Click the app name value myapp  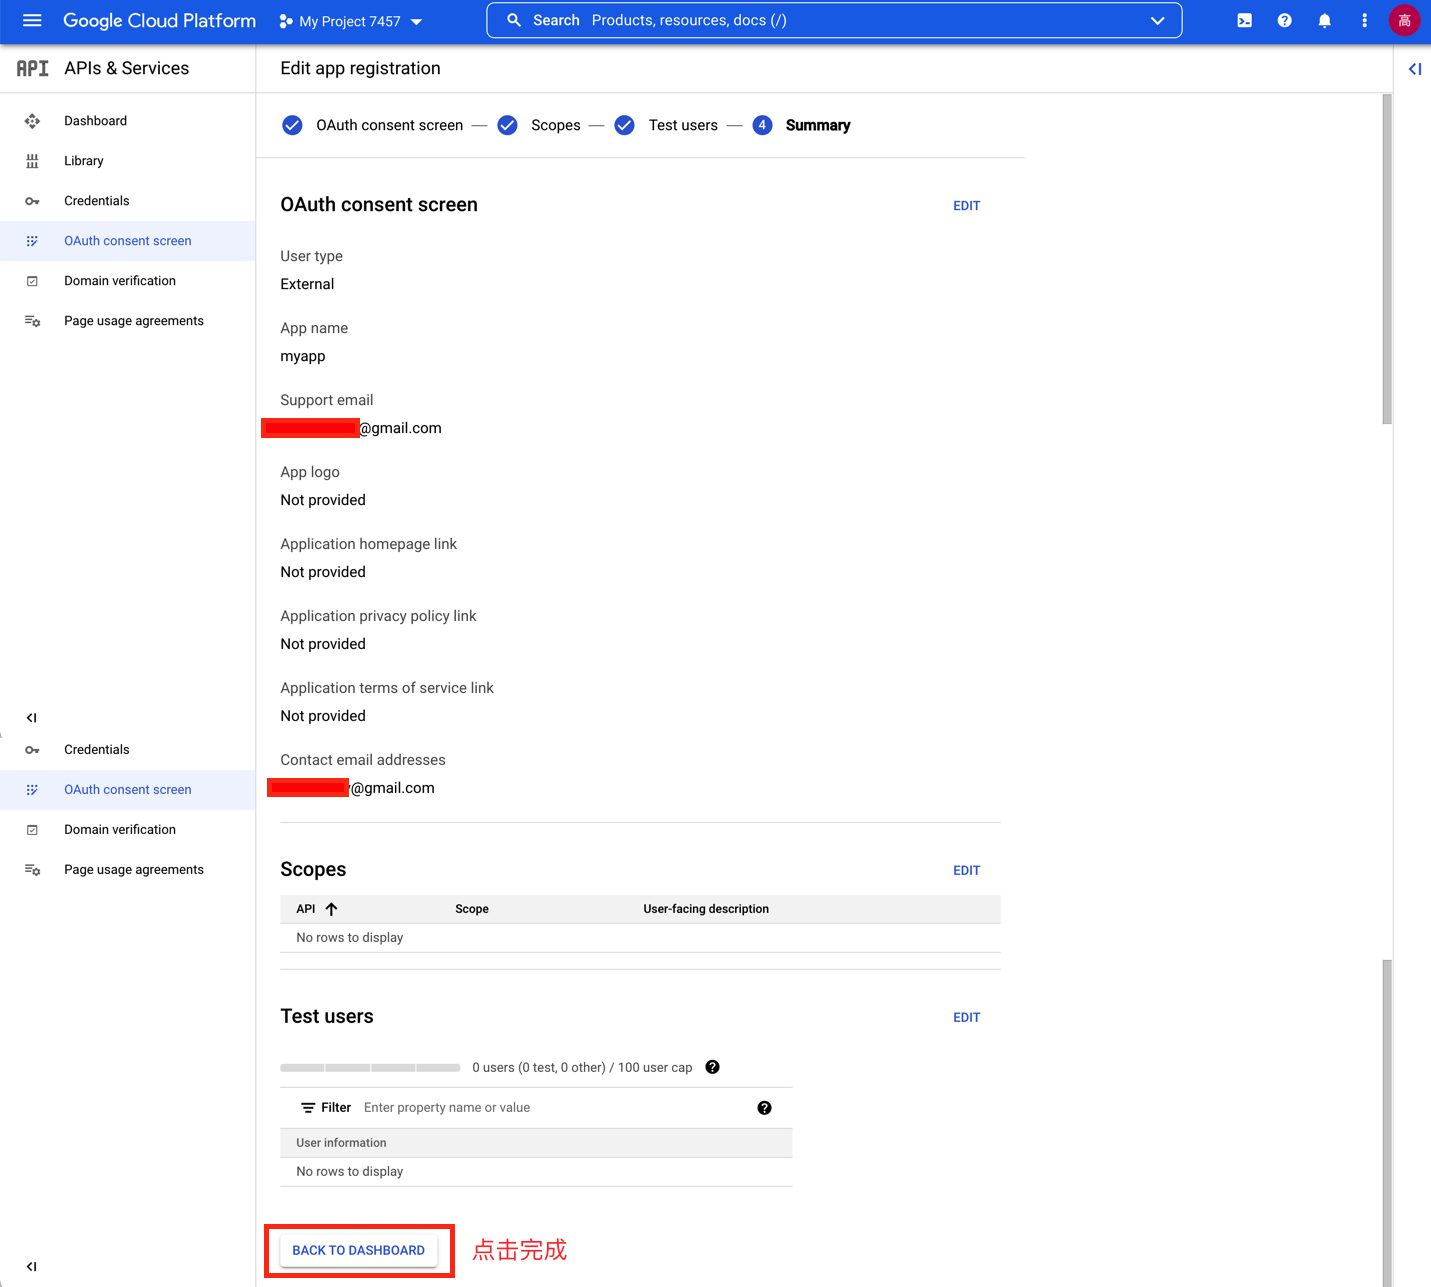tap(303, 357)
